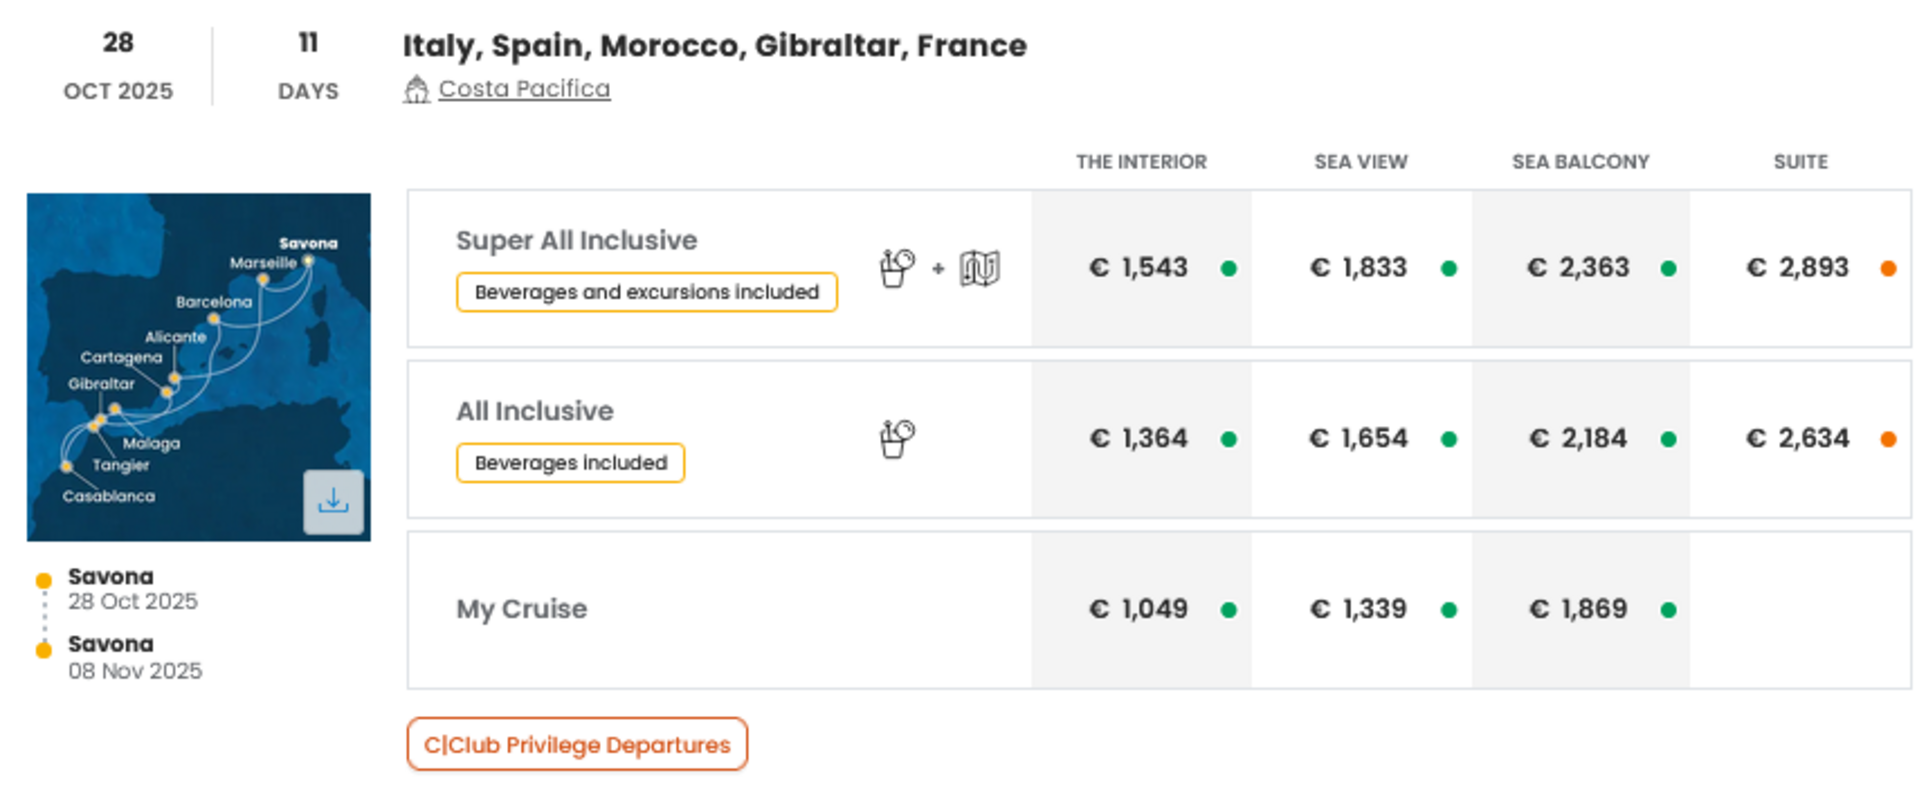Viewport: 1926px width, 800px height.
Task: Open the cruise route map thumbnail
Action: pyautogui.click(x=198, y=367)
